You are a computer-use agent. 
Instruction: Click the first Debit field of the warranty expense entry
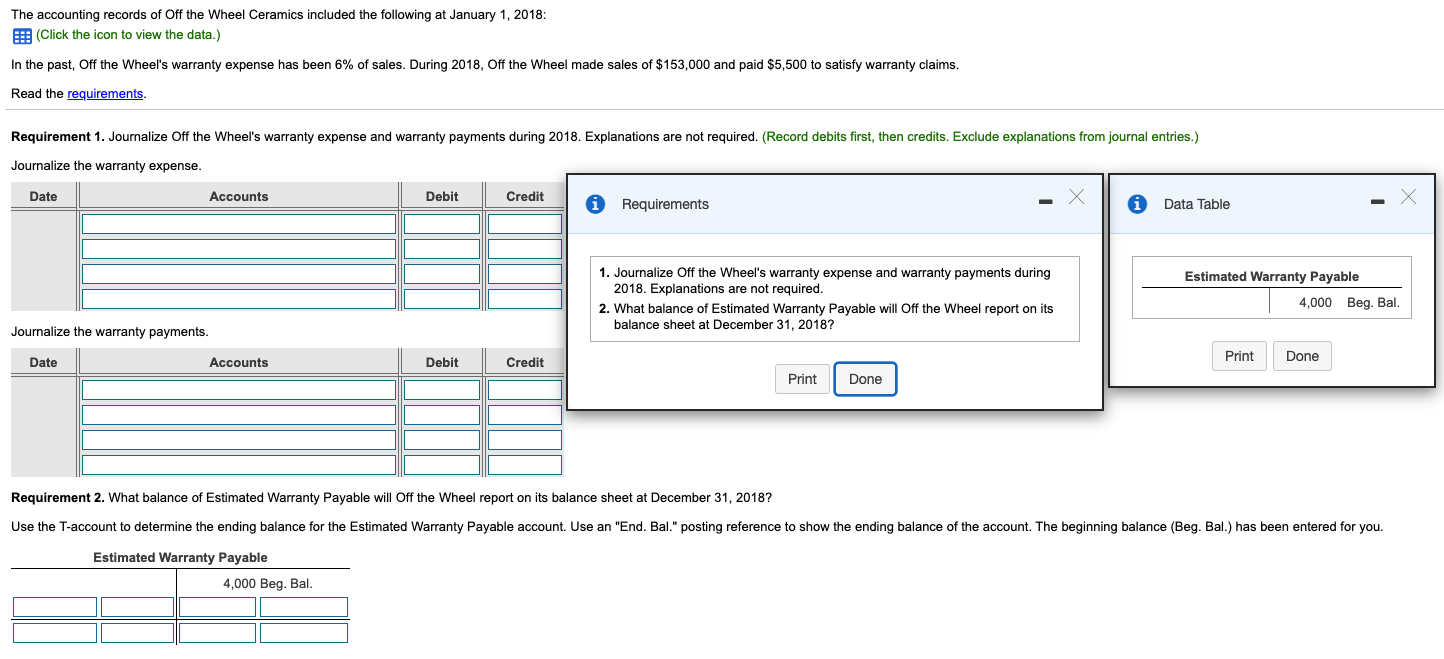(x=440, y=223)
